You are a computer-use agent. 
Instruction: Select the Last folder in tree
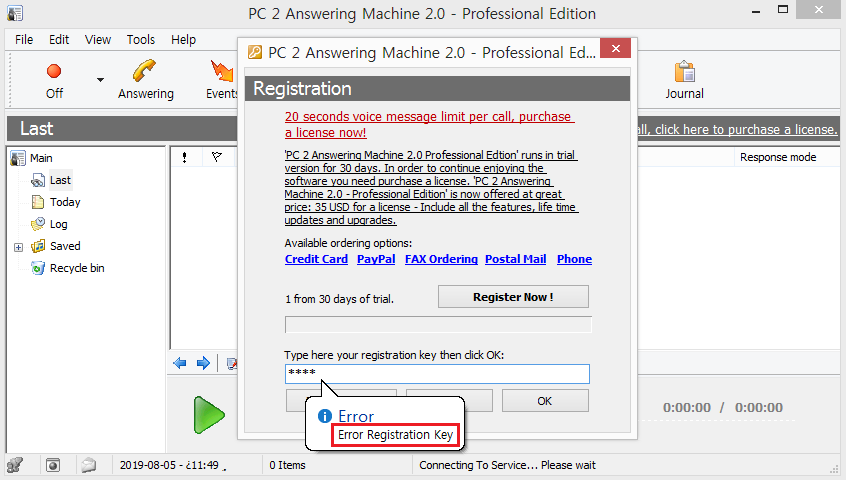[60, 180]
